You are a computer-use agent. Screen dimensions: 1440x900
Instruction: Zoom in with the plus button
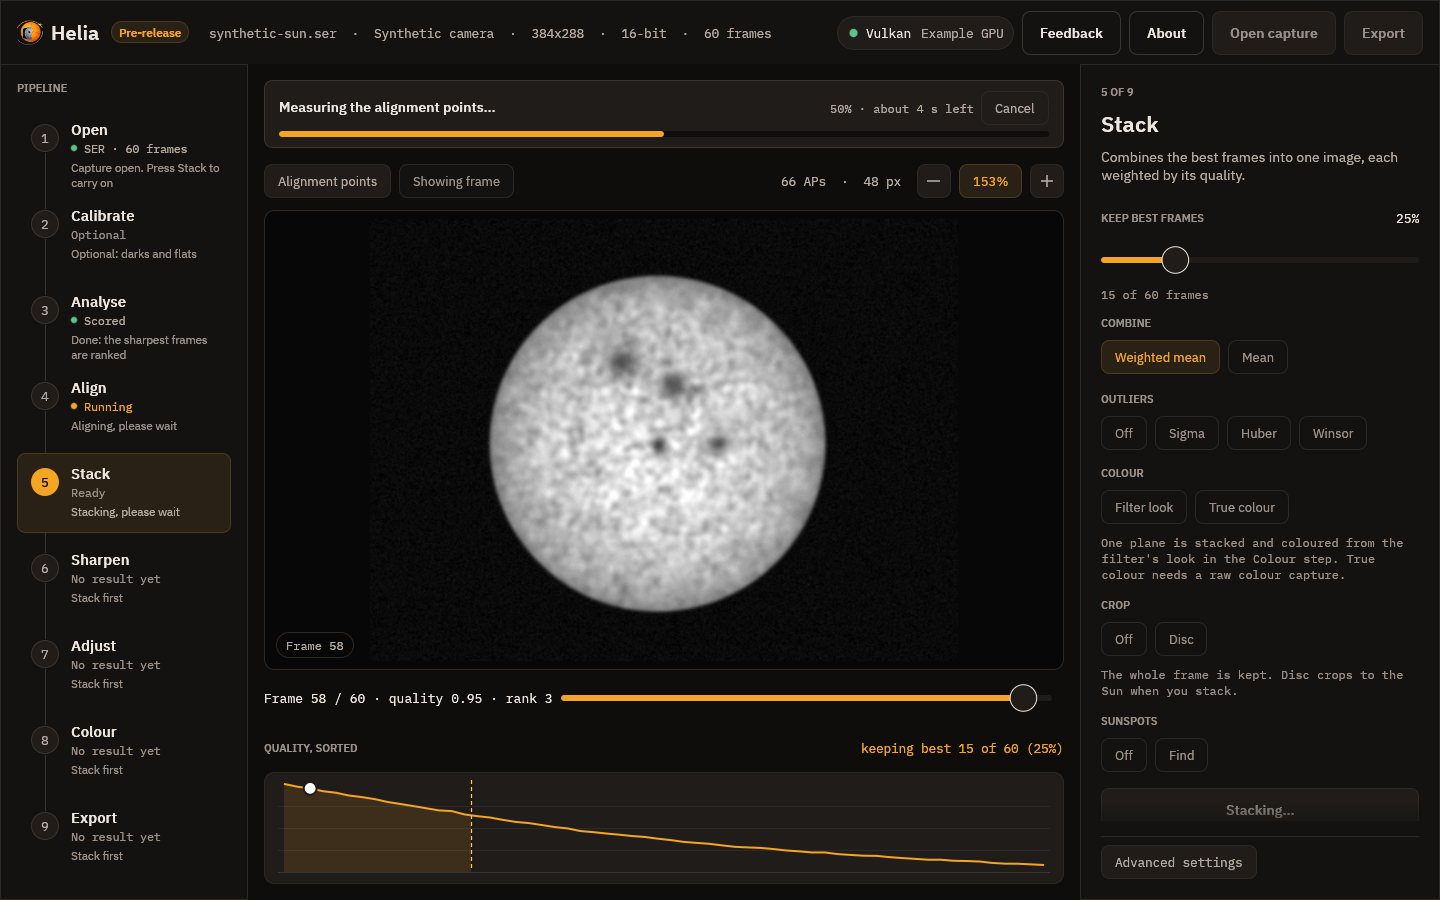[x=1046, y=181]
